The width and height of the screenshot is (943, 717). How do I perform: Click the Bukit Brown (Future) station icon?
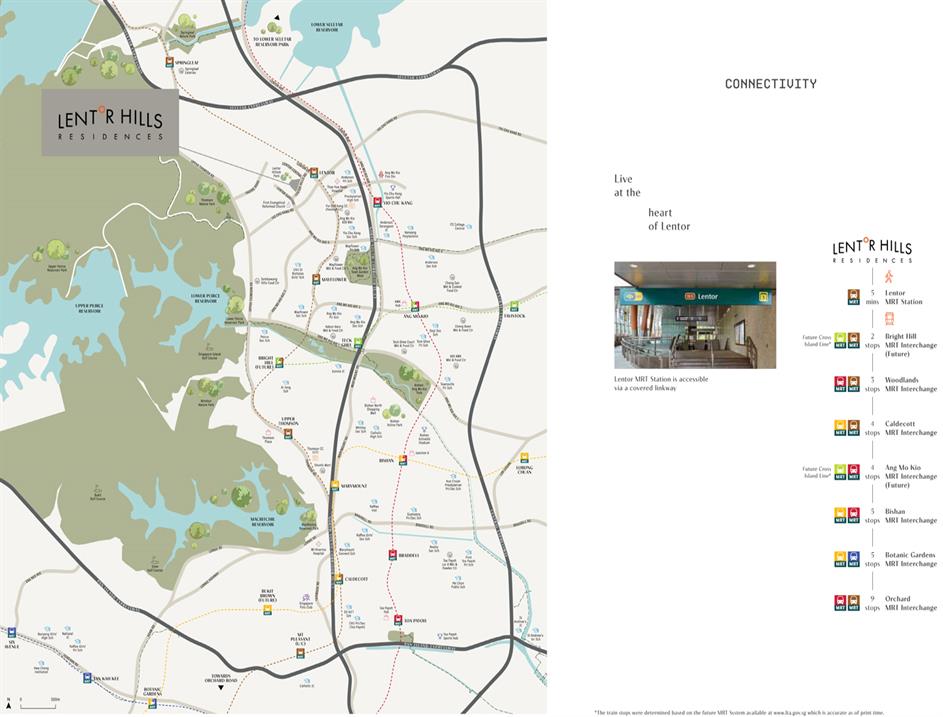268,609
